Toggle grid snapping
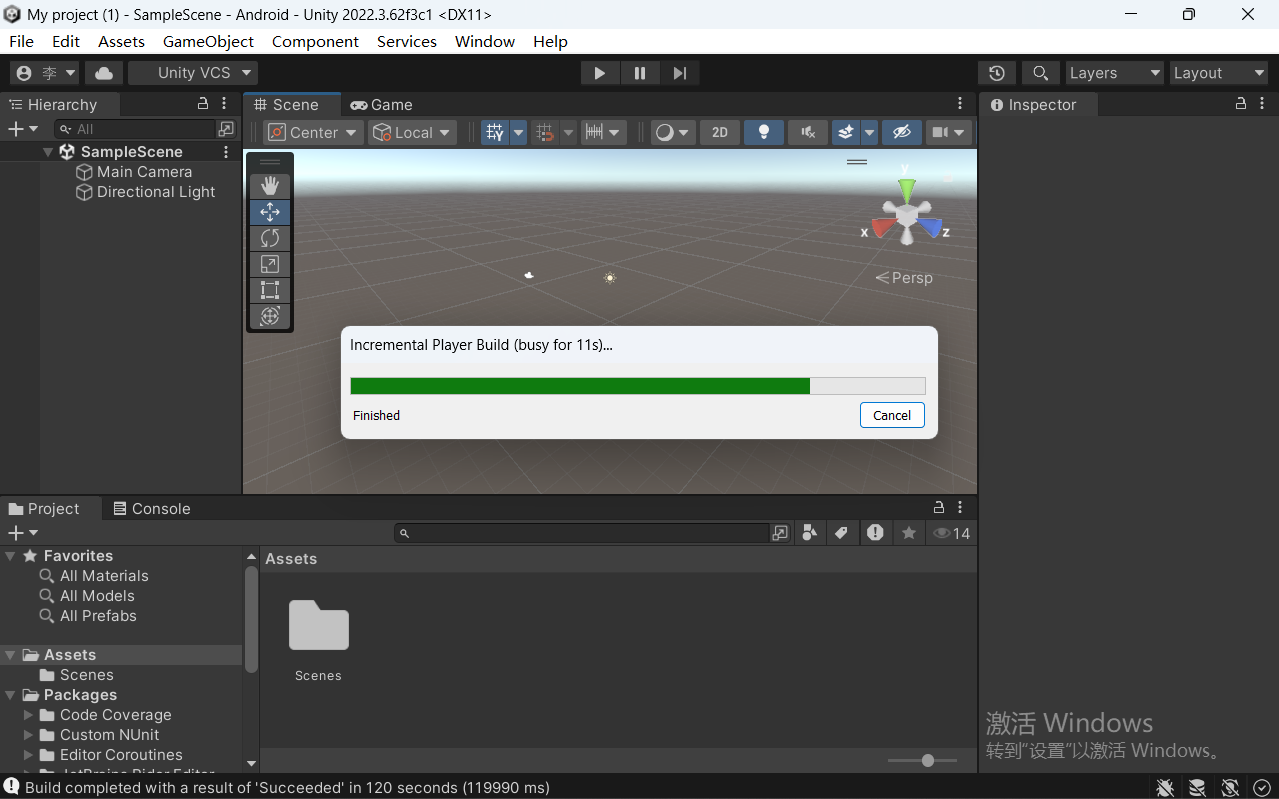The width and height of the screenshot is (1279, 799). tap(544, 132)
